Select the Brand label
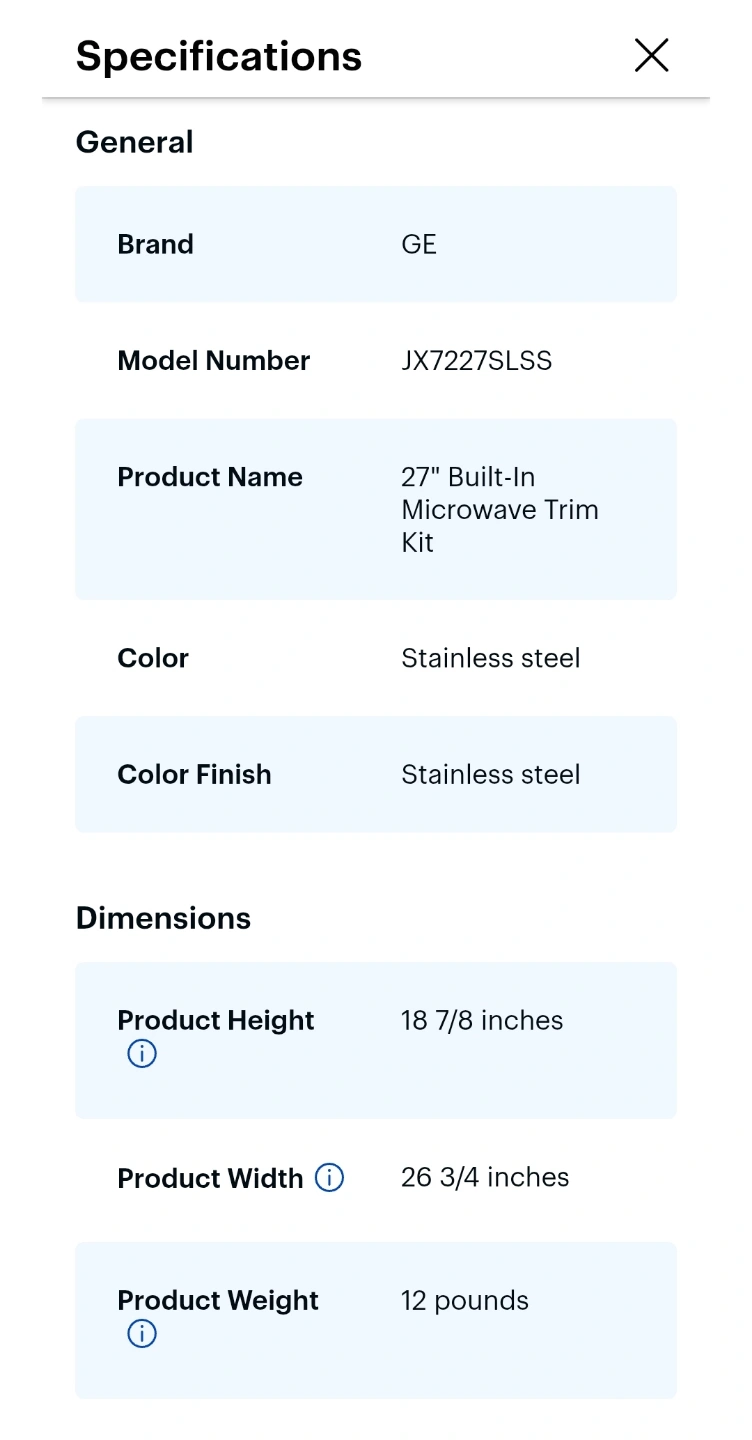The image size is (752, 1440). [x=156, y=244]
